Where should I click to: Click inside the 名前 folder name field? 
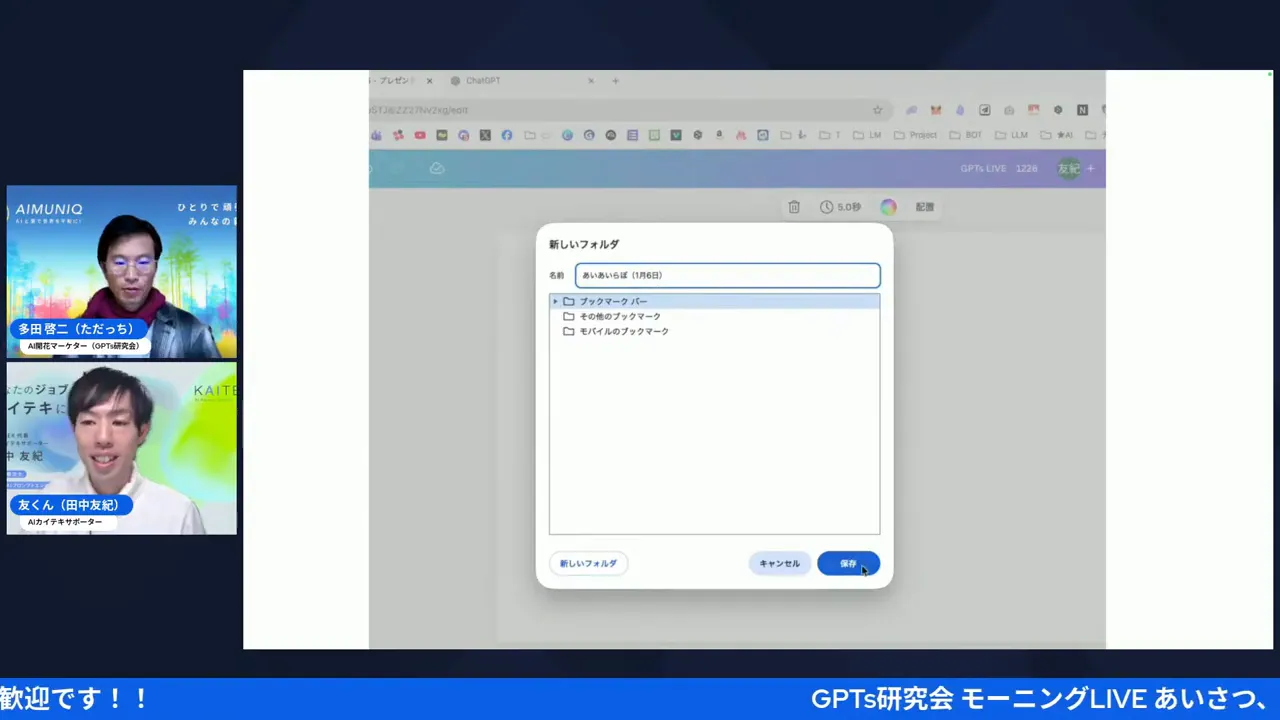[727, 275]
